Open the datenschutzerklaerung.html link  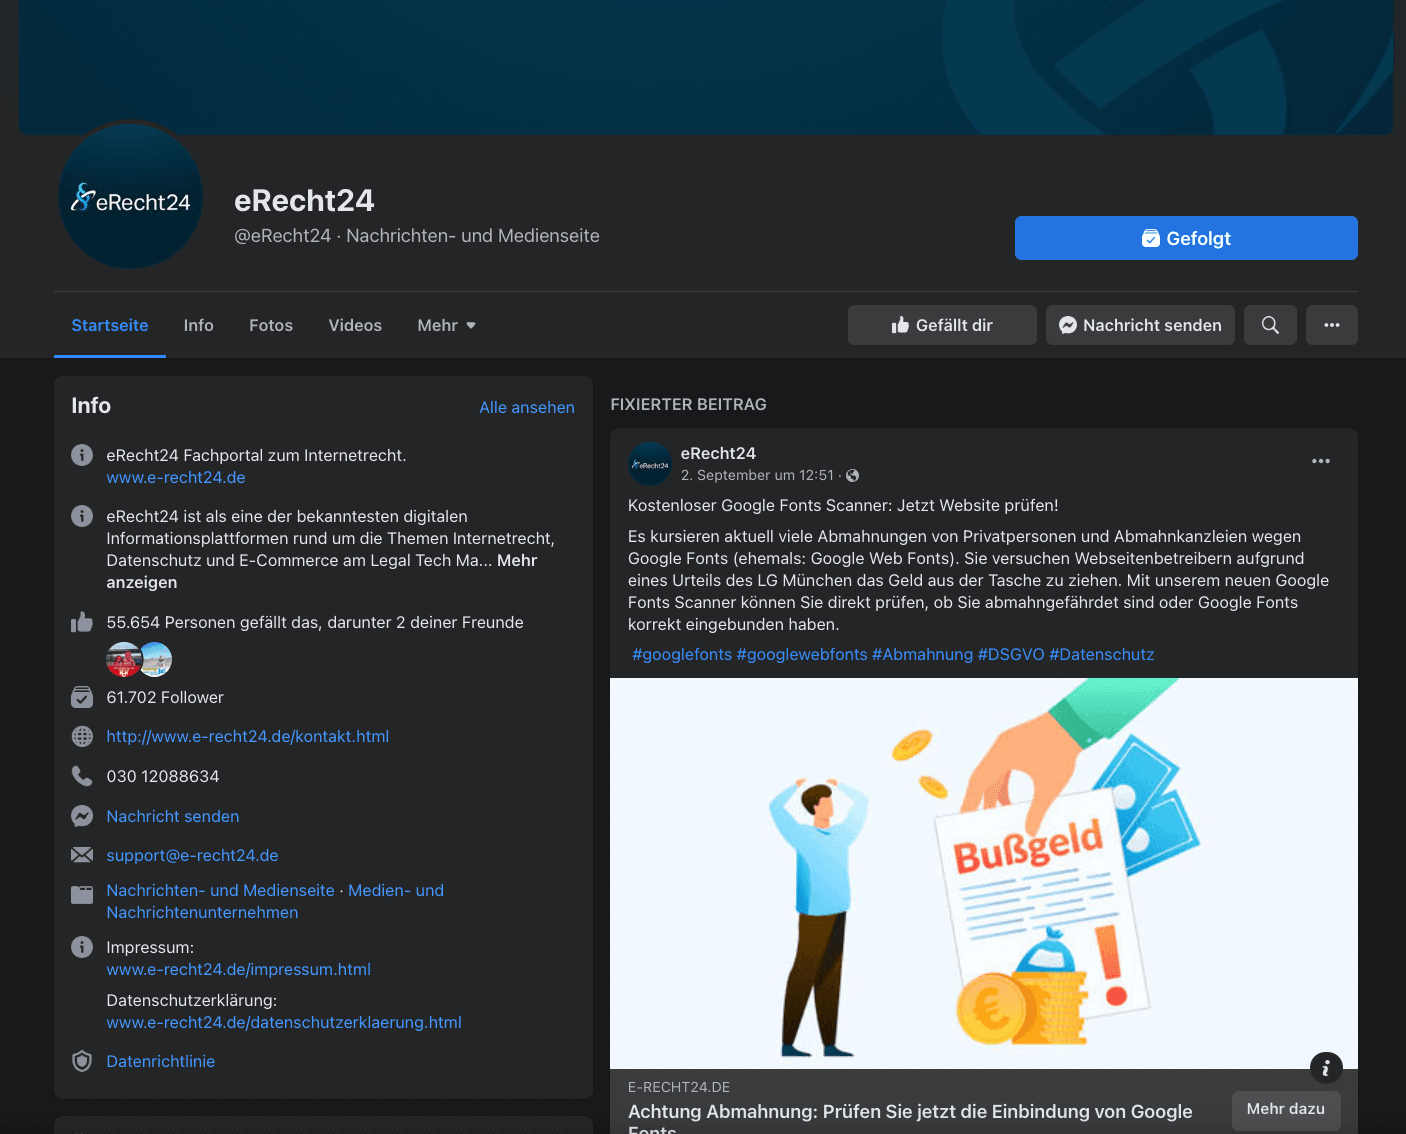284,1022
